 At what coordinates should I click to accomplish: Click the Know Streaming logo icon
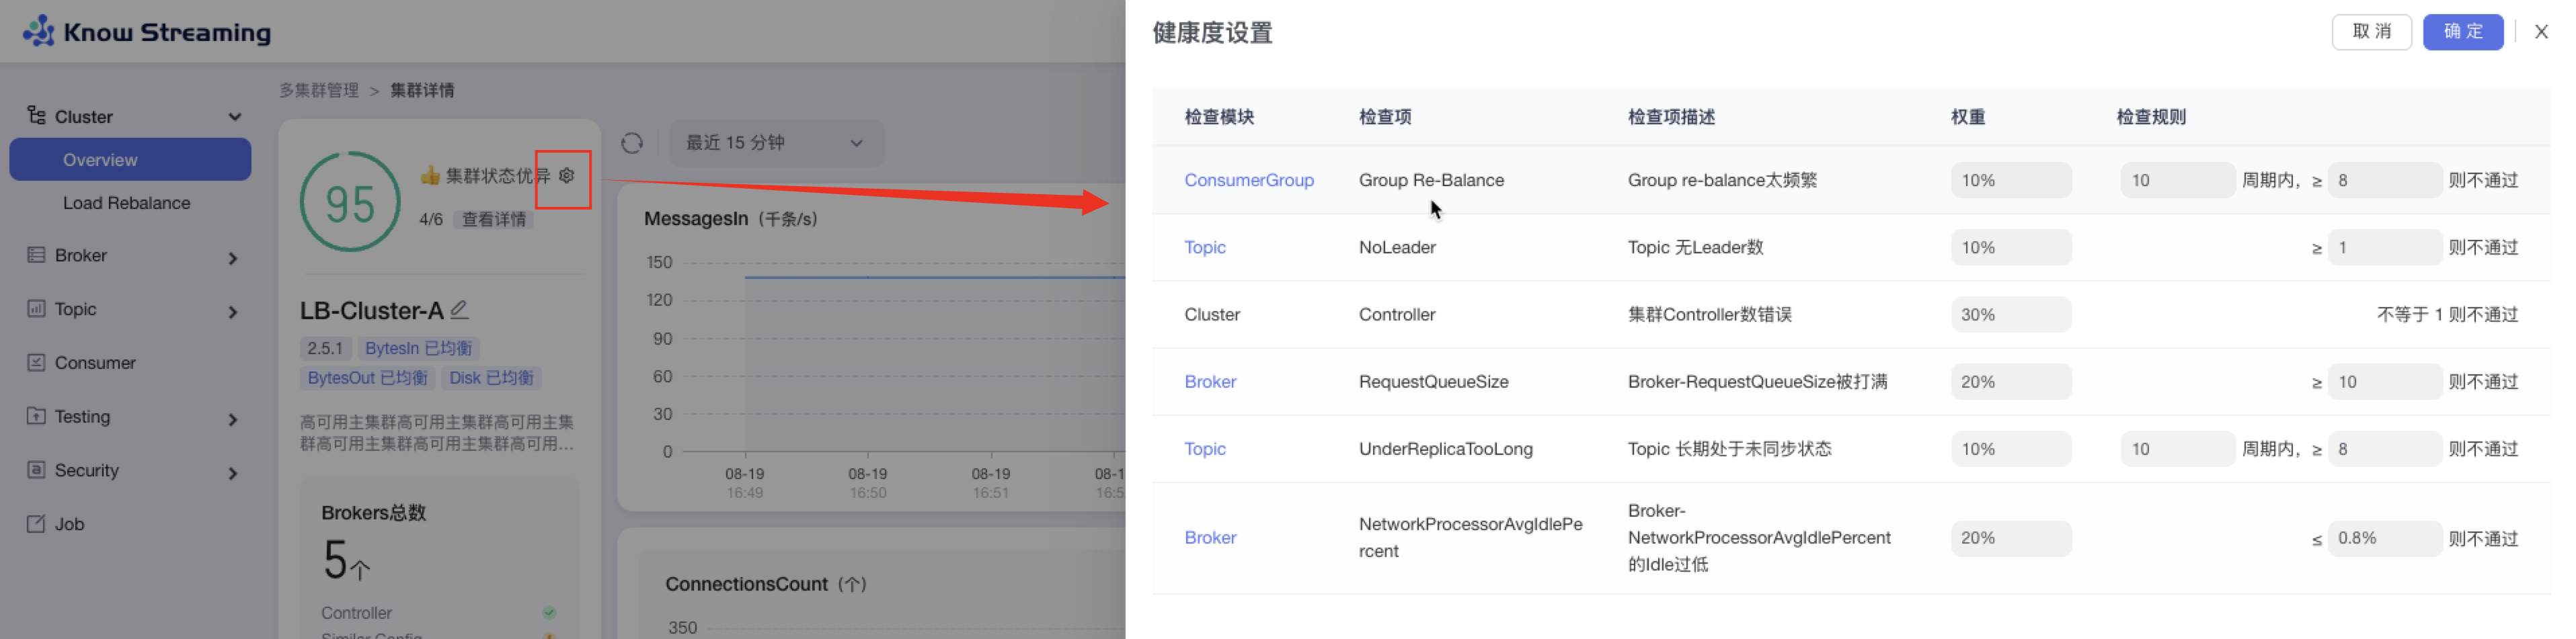[x=39, y=32]
